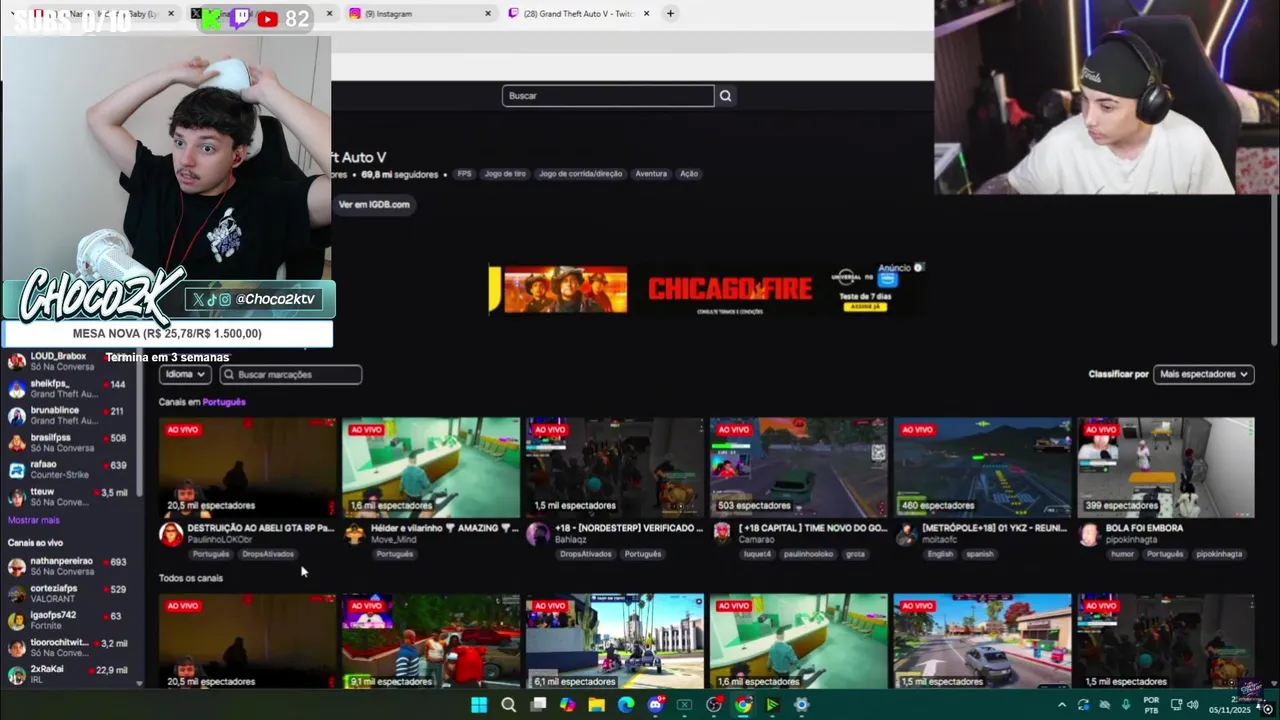Click POR PTB keyboard language indicator
The image size is (1280, 720).
tap(1151, 705)
